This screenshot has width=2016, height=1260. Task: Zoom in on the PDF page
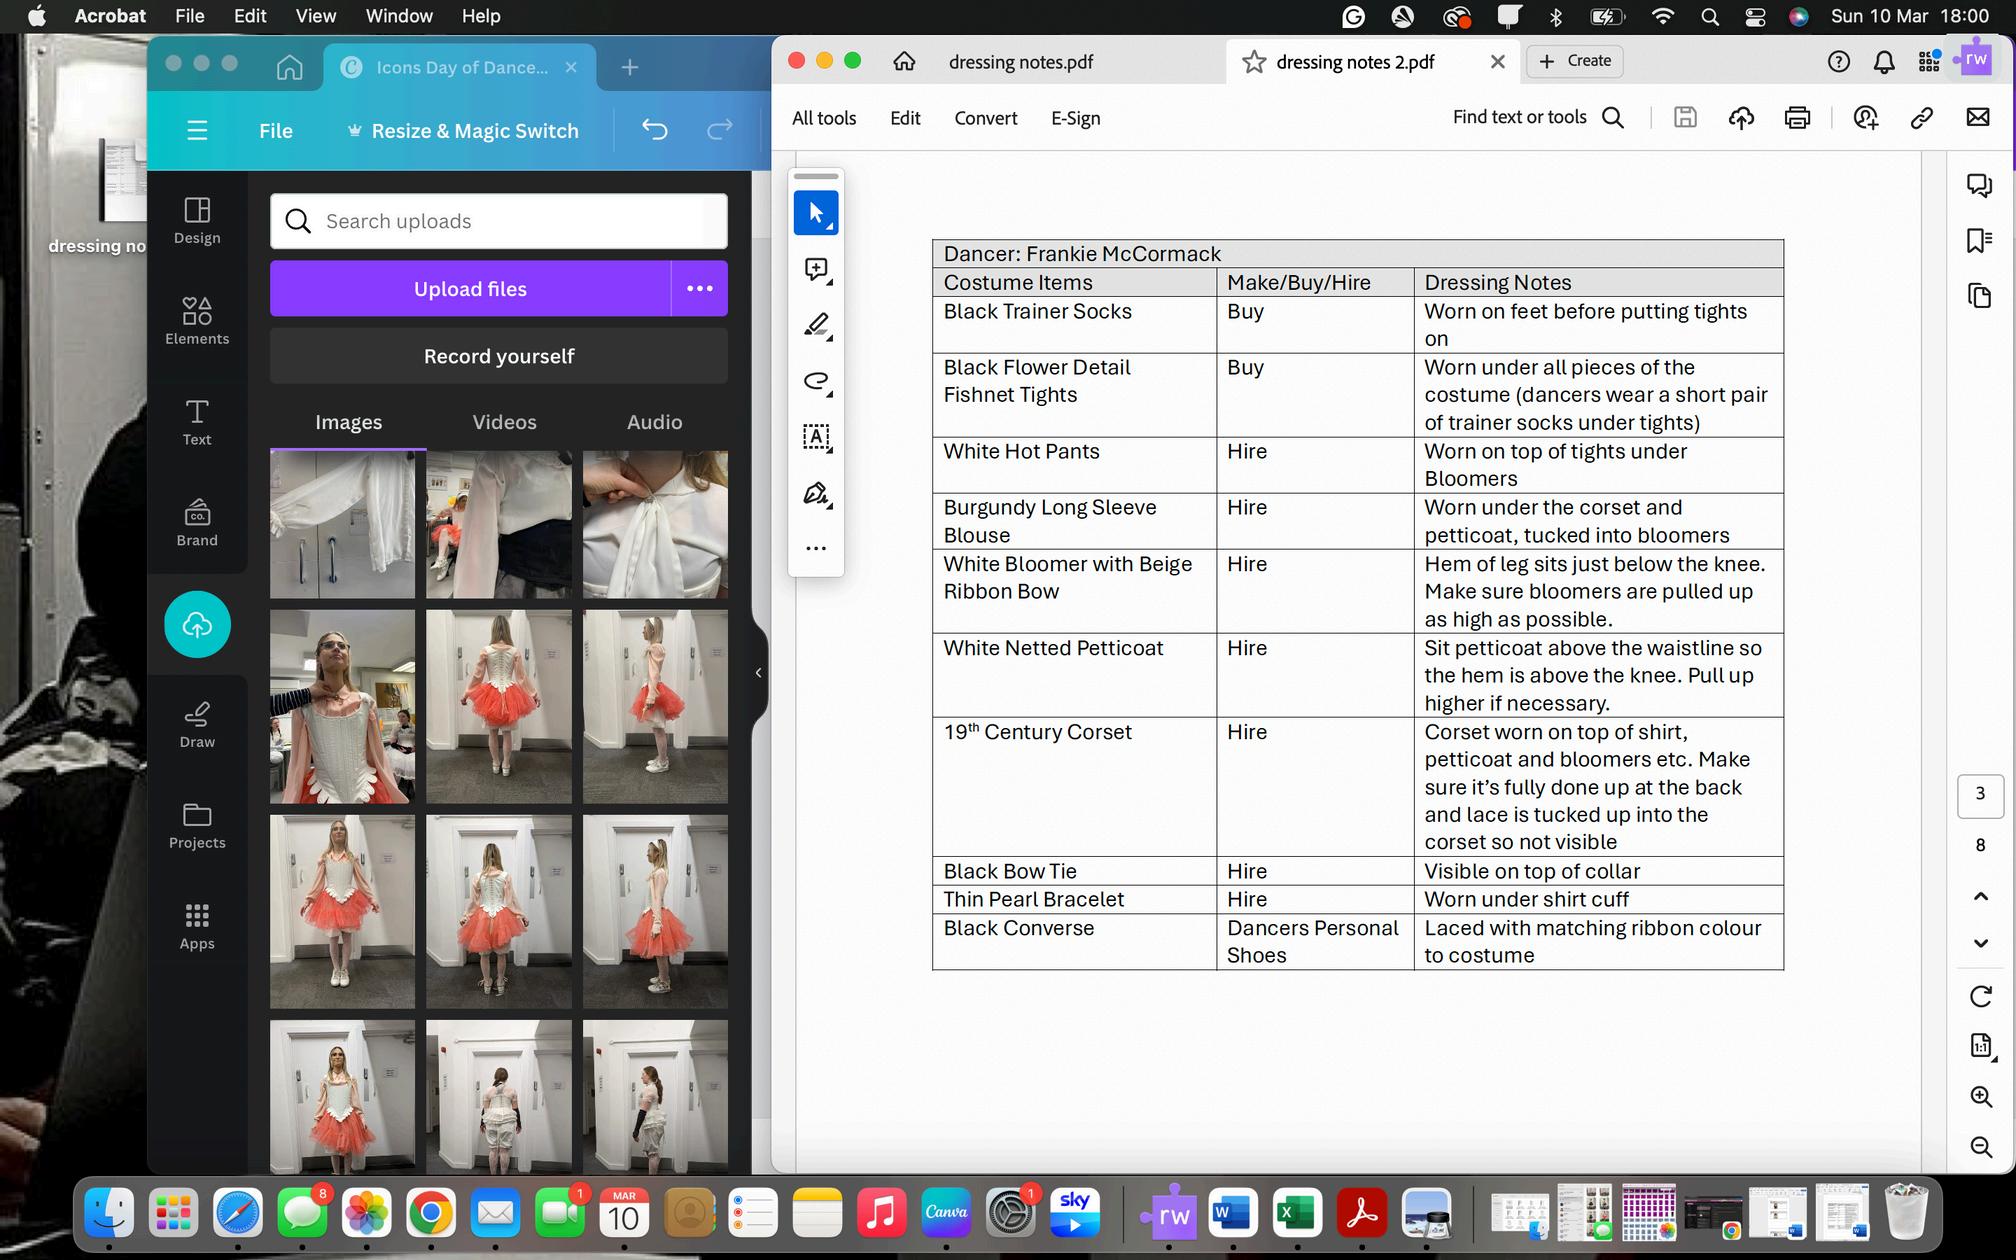point(1980,1096)
